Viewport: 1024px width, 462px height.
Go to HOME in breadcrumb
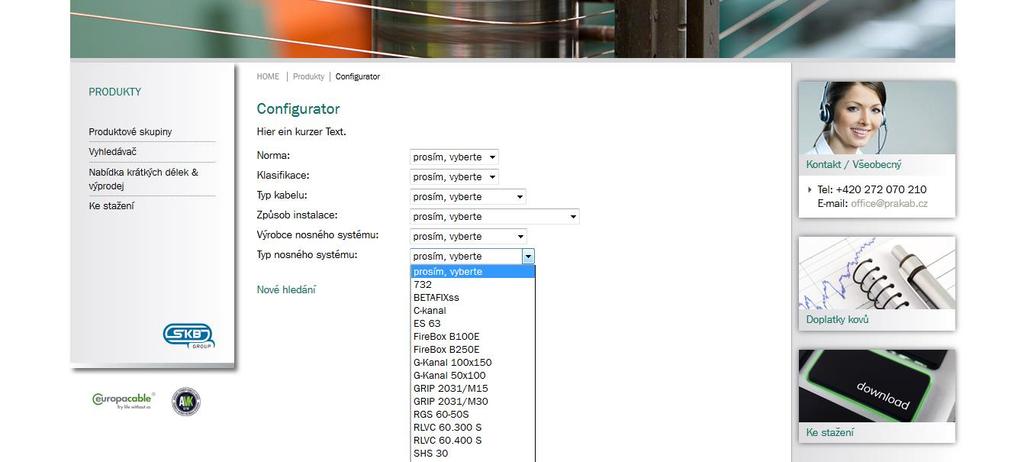coord(268,76)
